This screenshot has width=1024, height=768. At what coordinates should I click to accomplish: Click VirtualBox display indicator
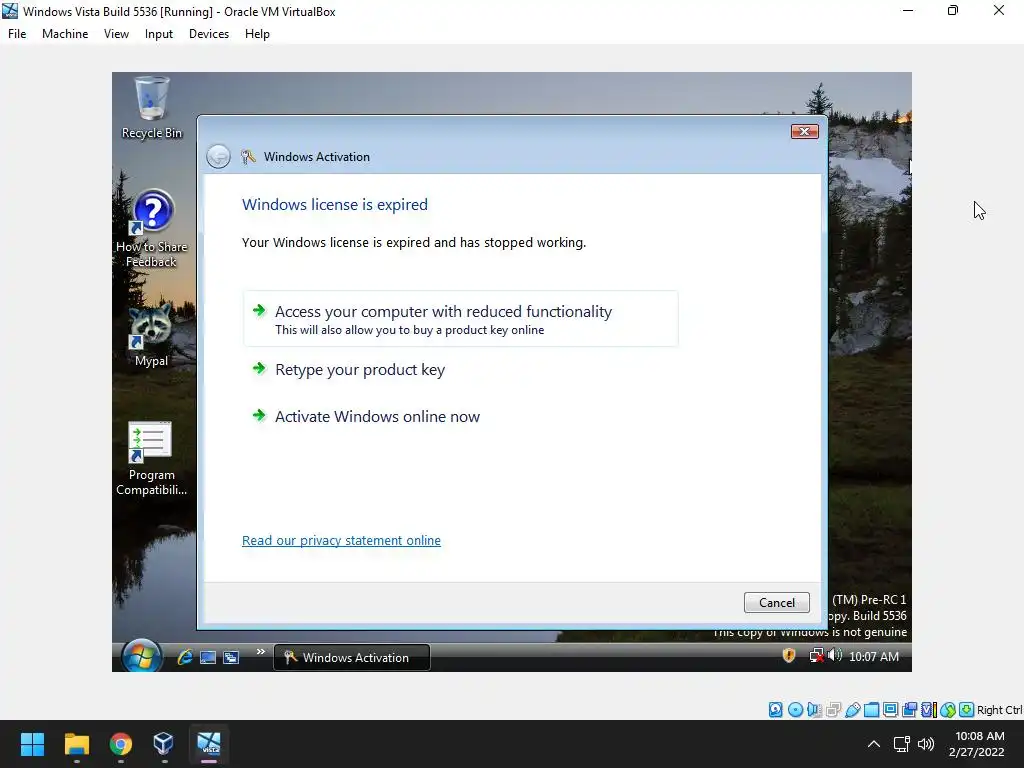tap(890, 710)
